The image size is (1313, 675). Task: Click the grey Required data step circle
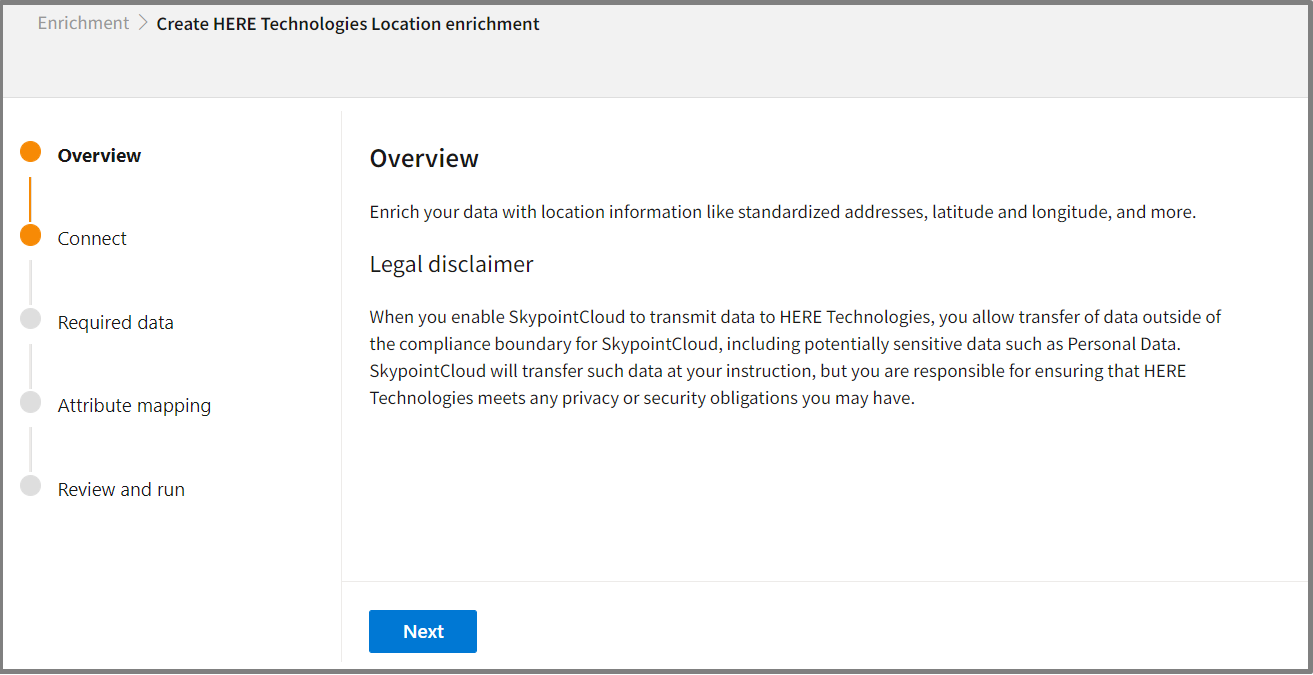tap(31, 319)
